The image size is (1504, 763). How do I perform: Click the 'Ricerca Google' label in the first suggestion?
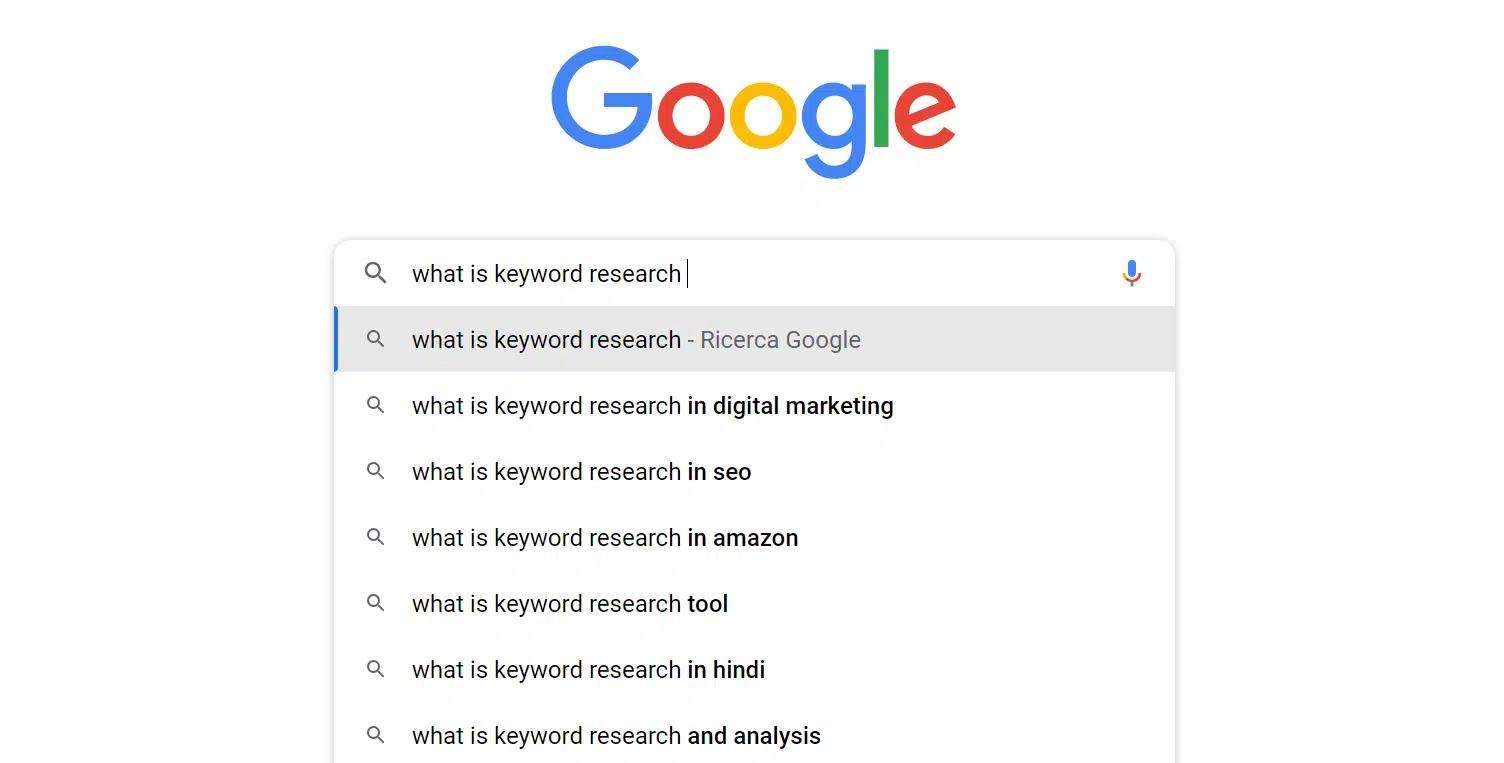(780, 340)
